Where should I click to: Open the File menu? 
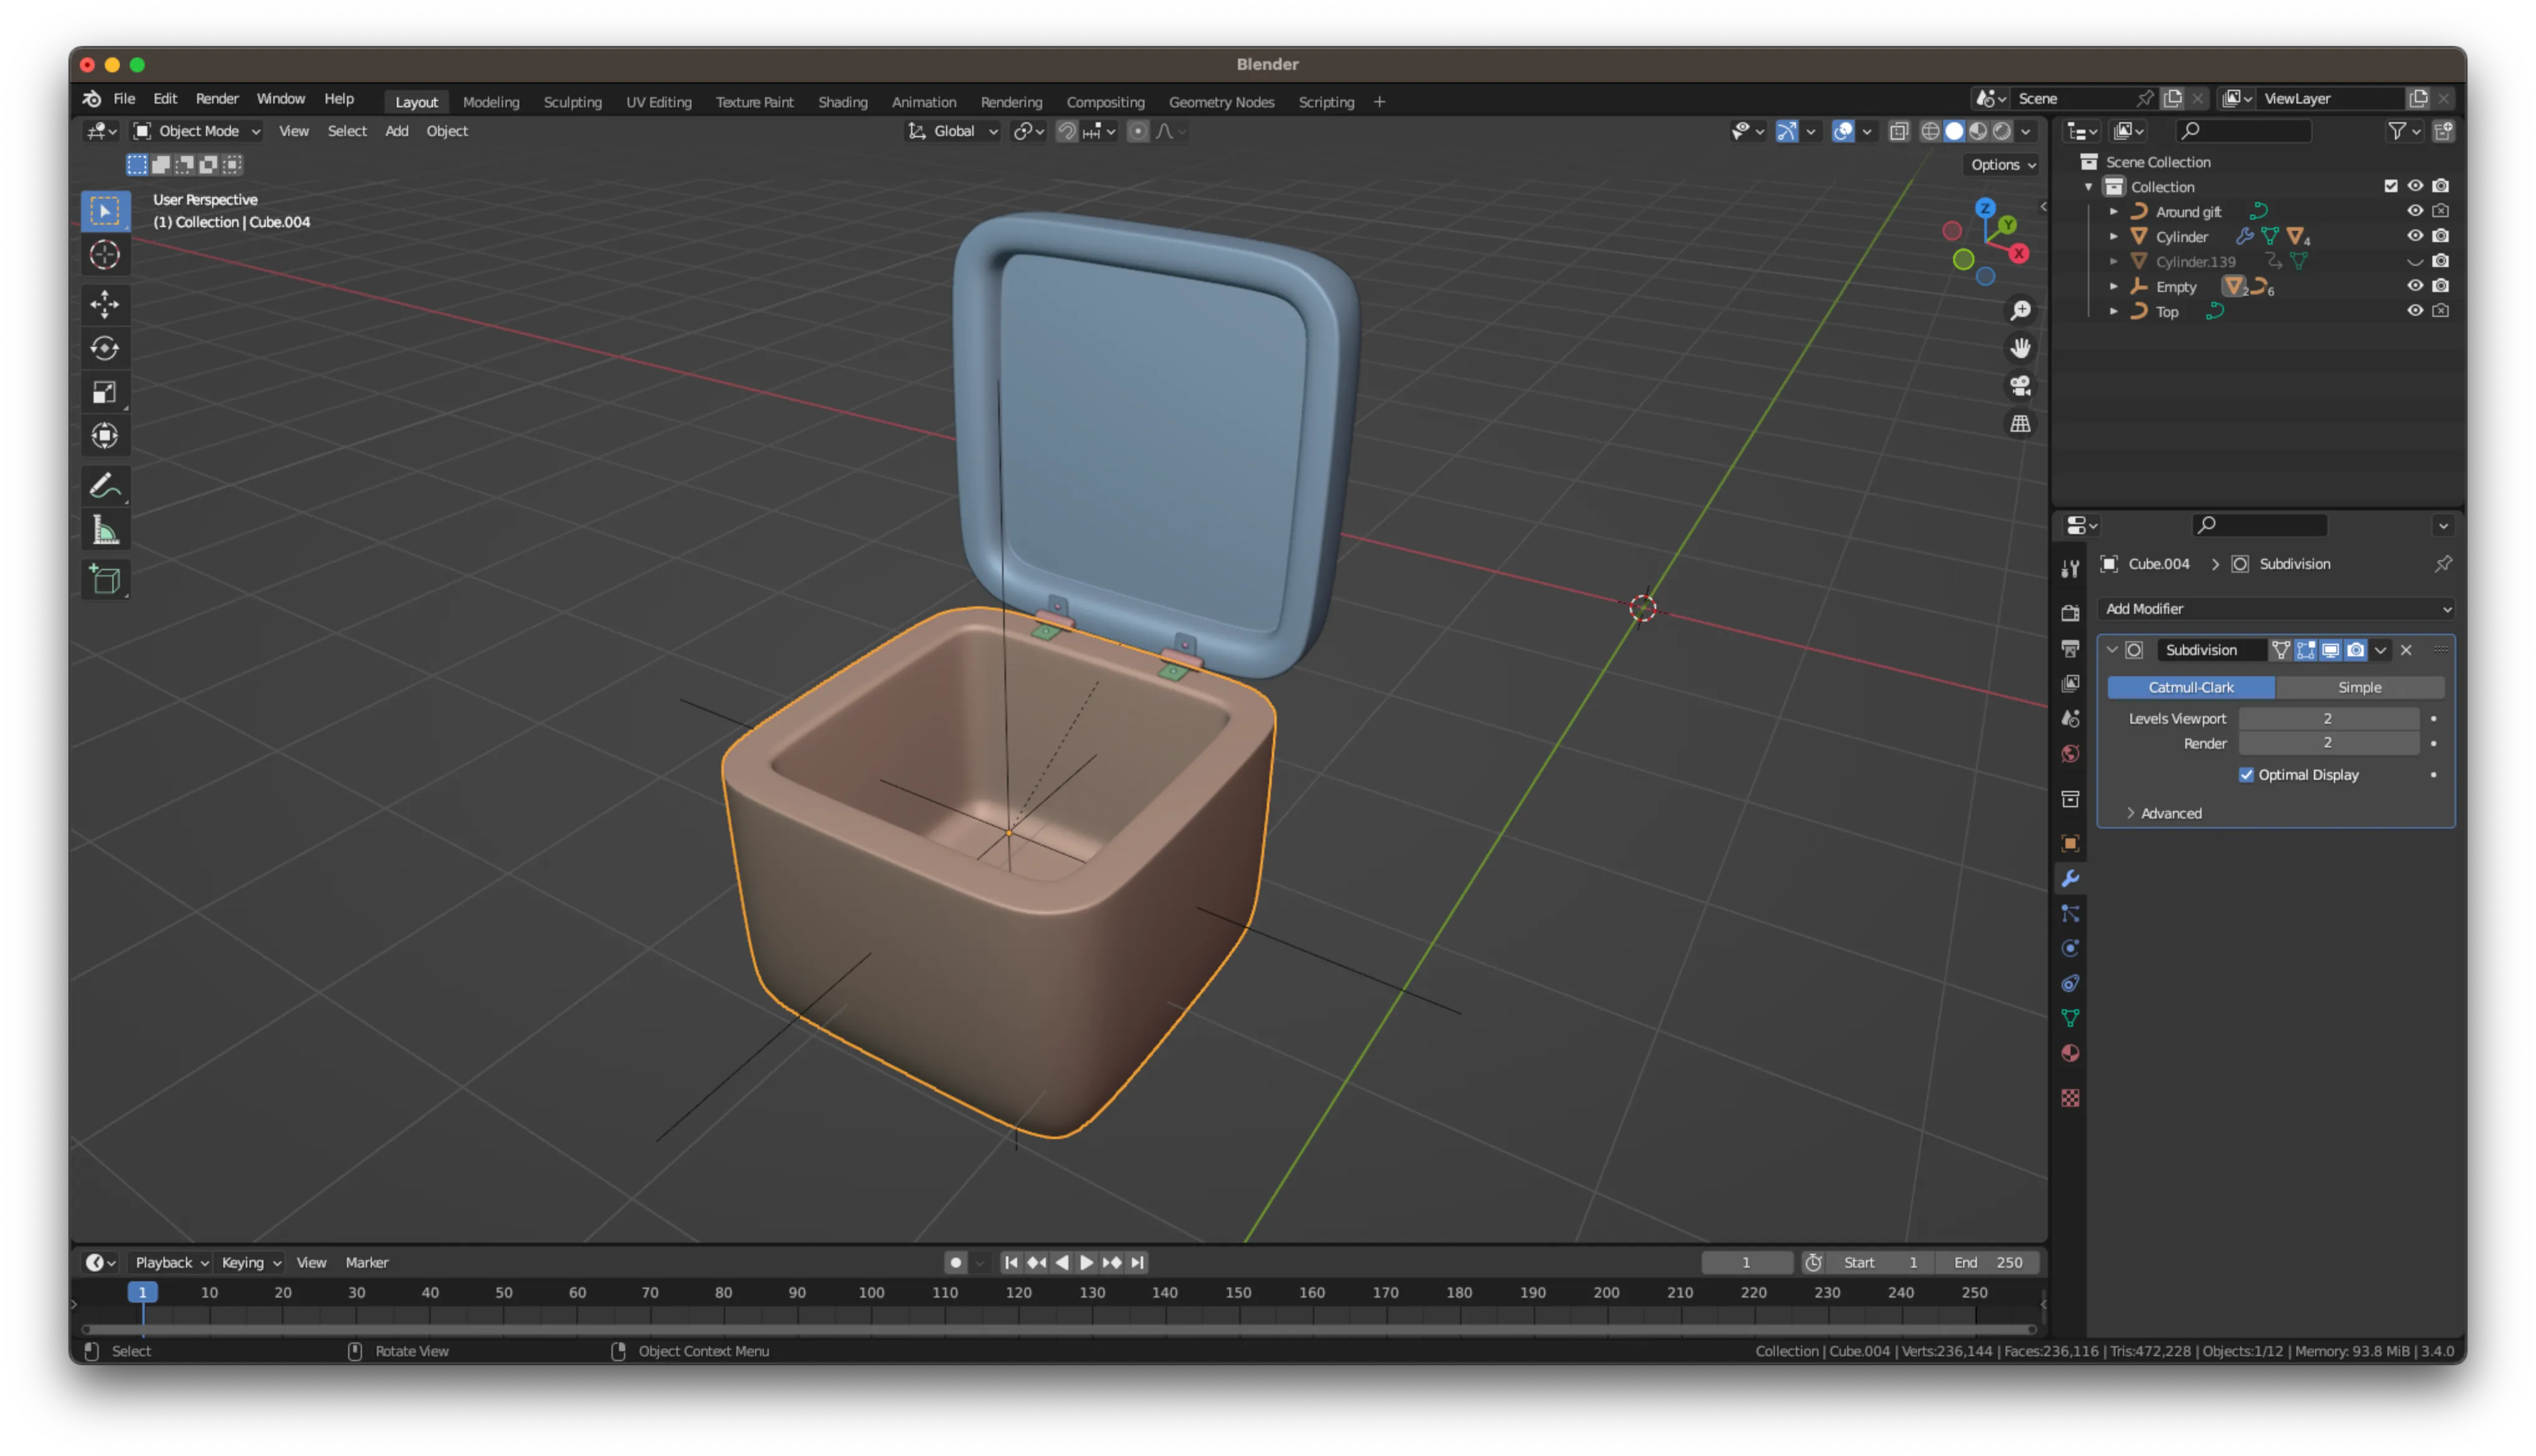(x=124, y=99)
